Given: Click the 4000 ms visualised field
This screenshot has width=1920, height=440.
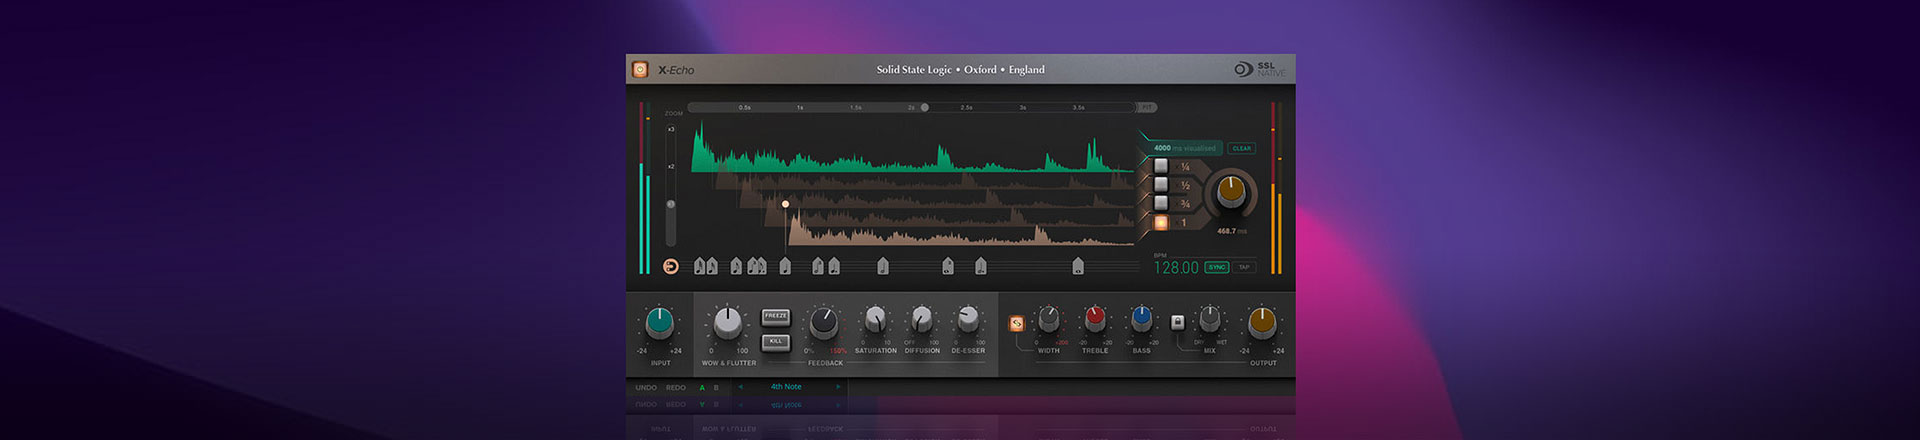Looking at the screenshot, I should [1185, 148].
